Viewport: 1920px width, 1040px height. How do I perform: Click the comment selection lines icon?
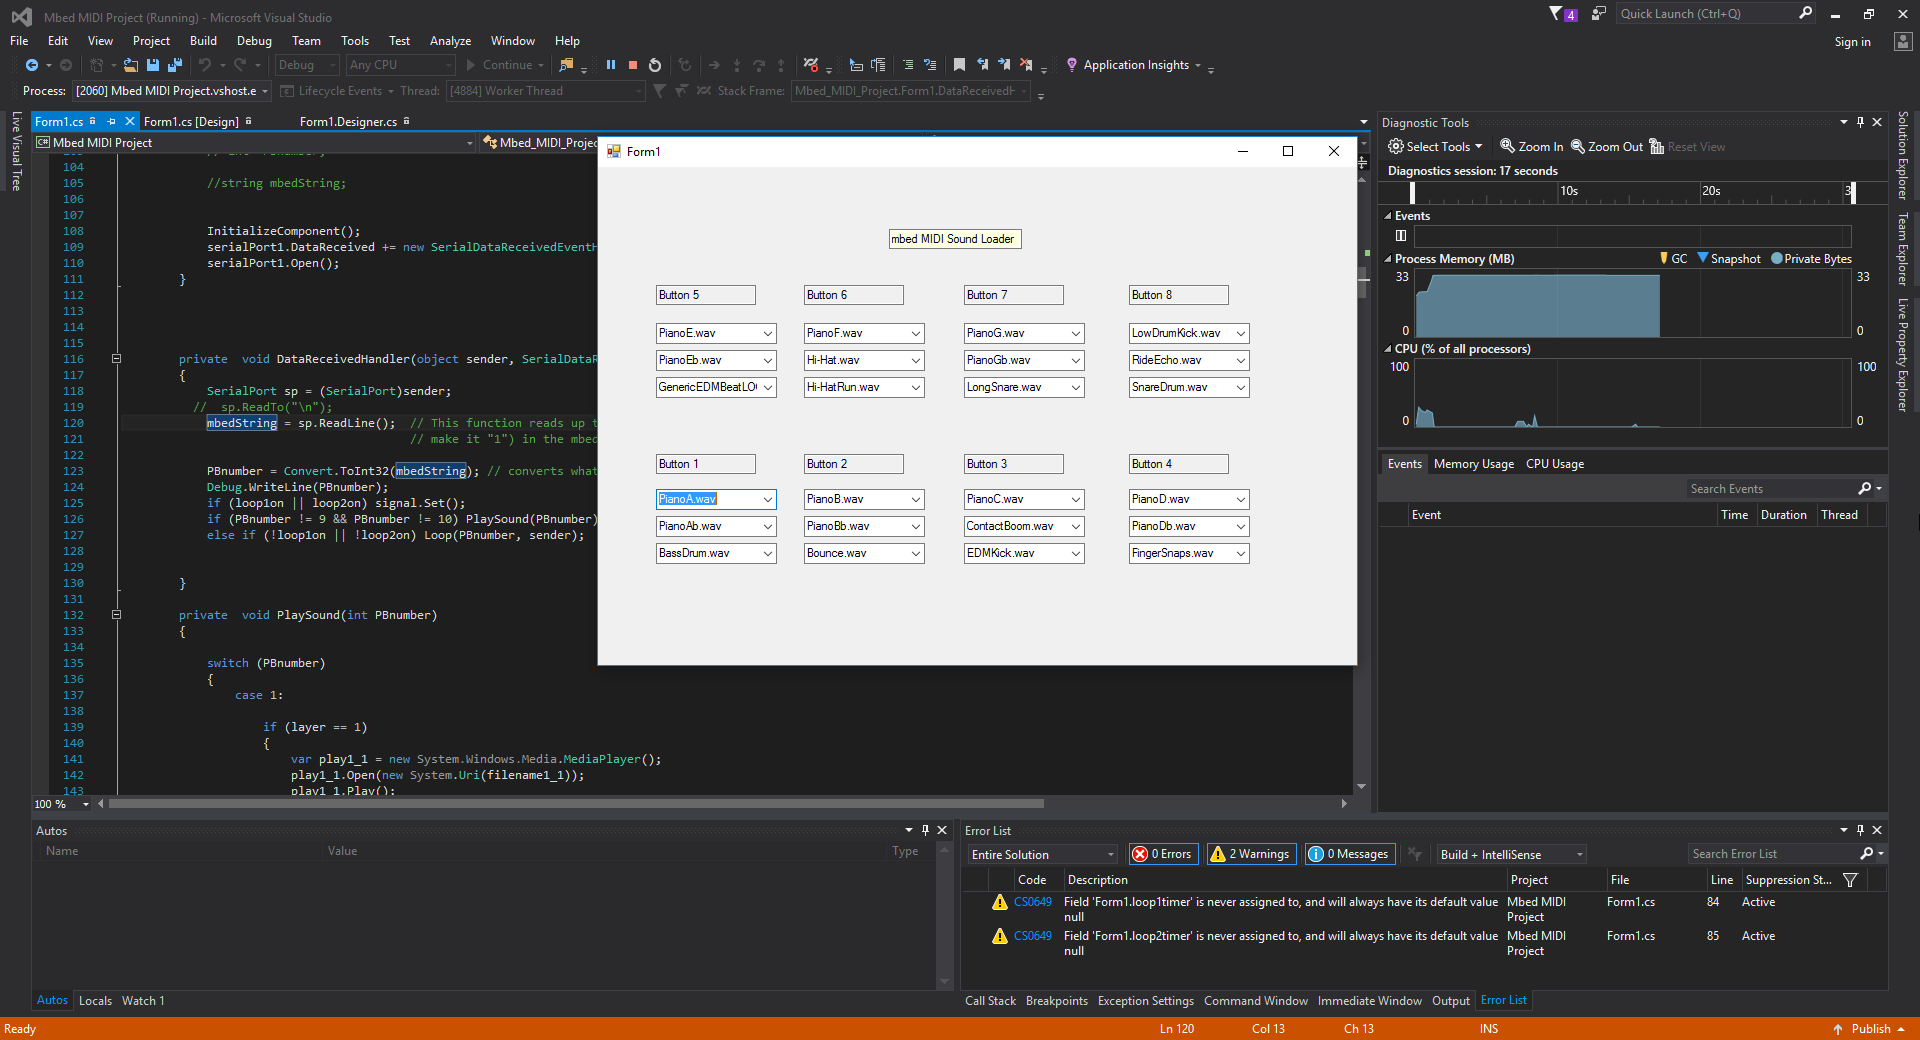click(908, 65)
